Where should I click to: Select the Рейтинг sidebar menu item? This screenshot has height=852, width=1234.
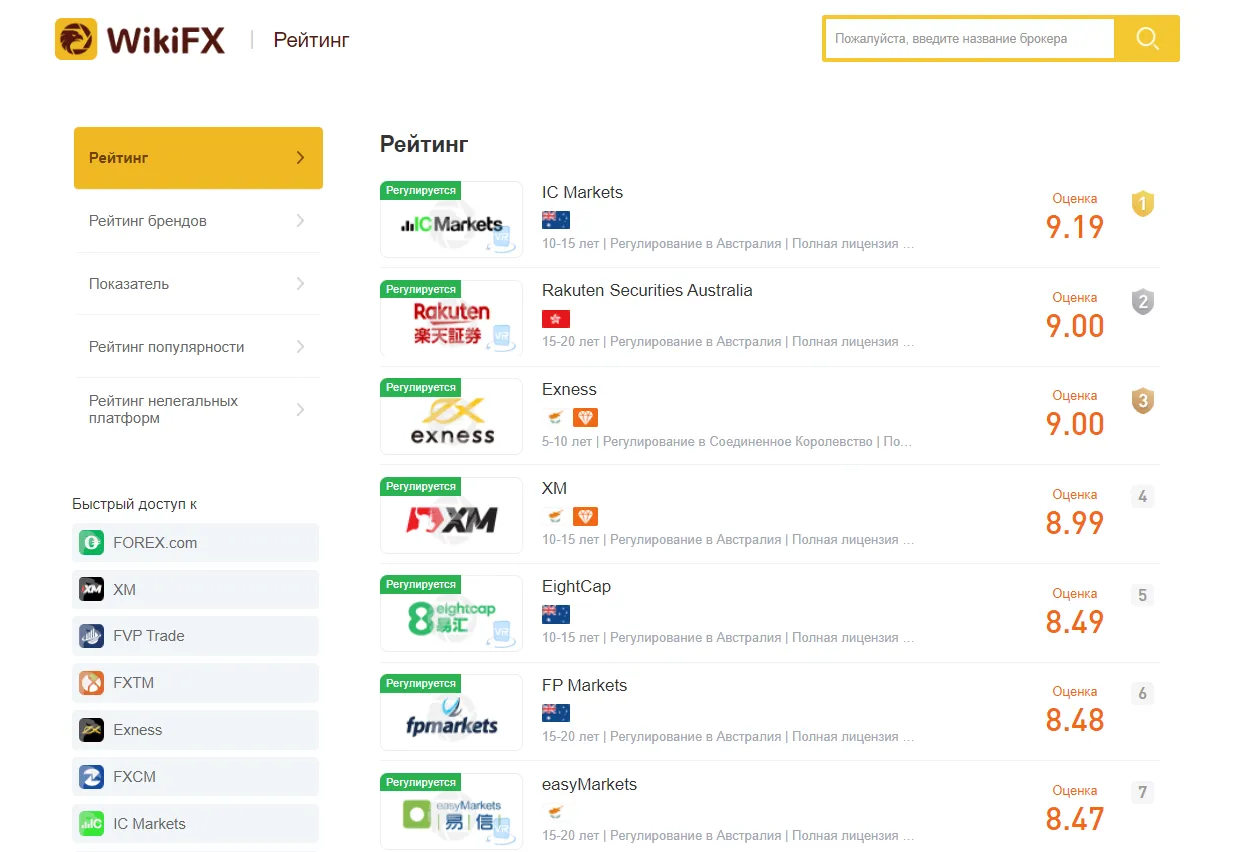coord(198,158)
